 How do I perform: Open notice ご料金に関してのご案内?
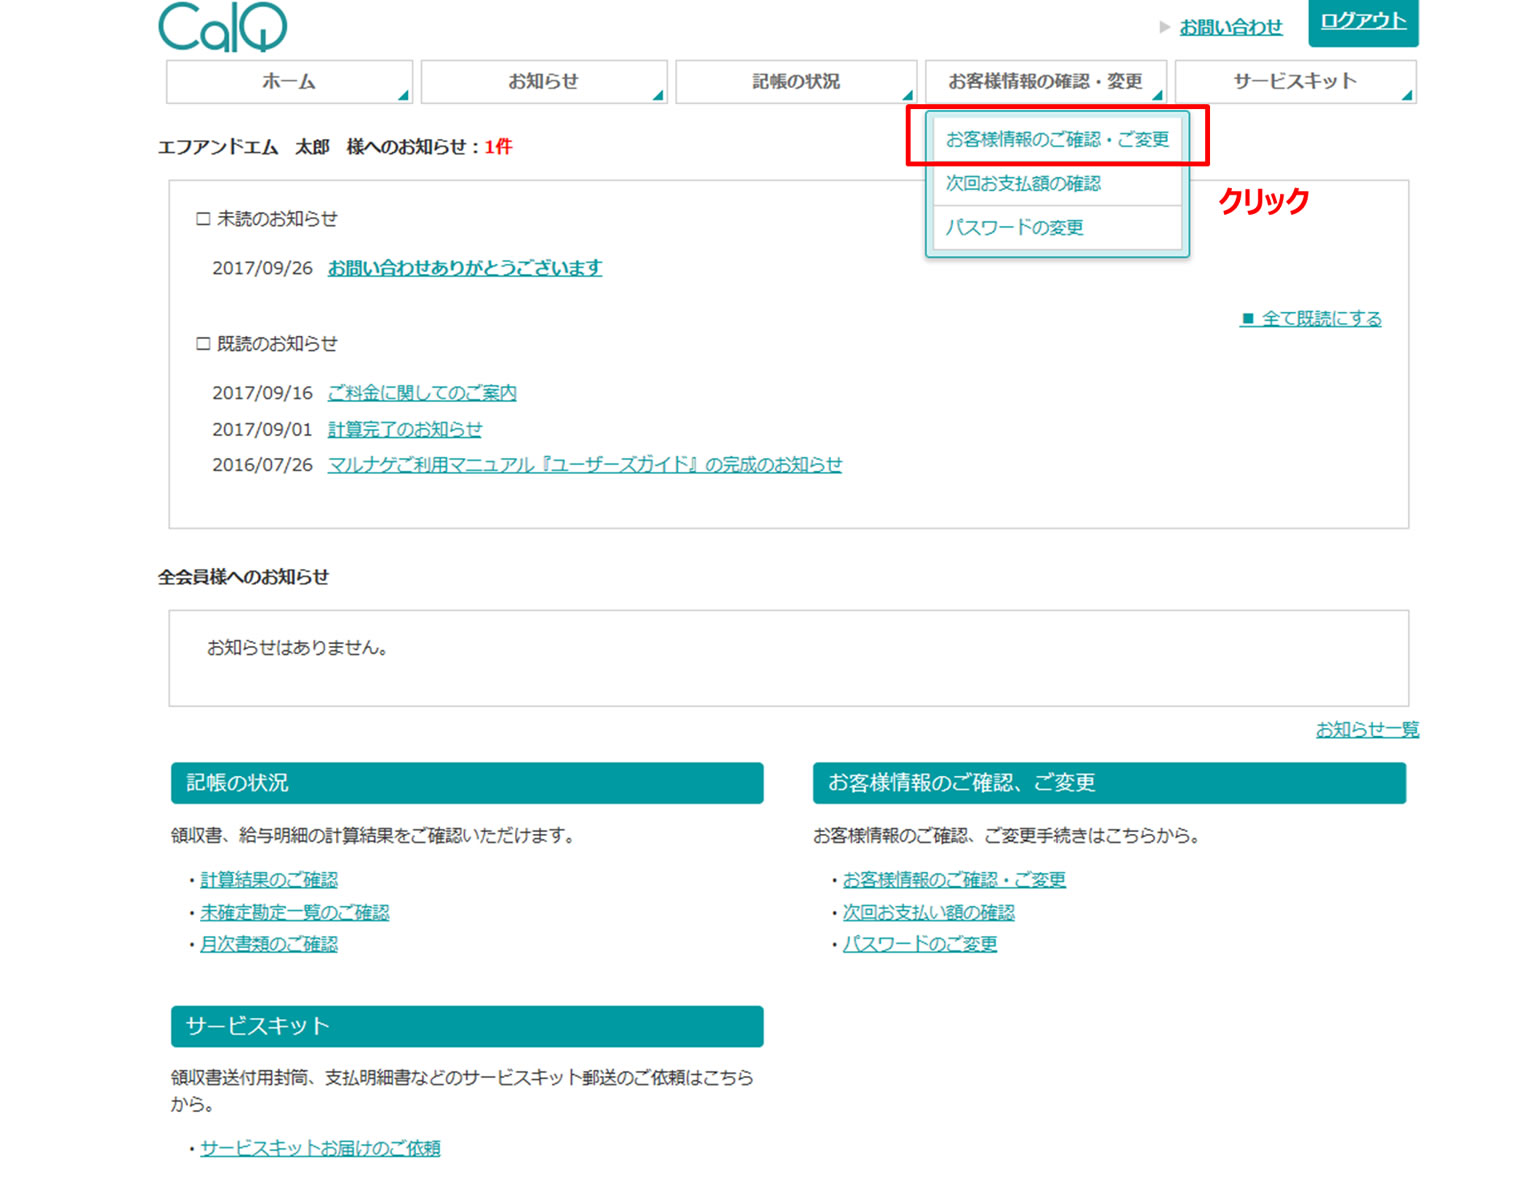[422, 393]
